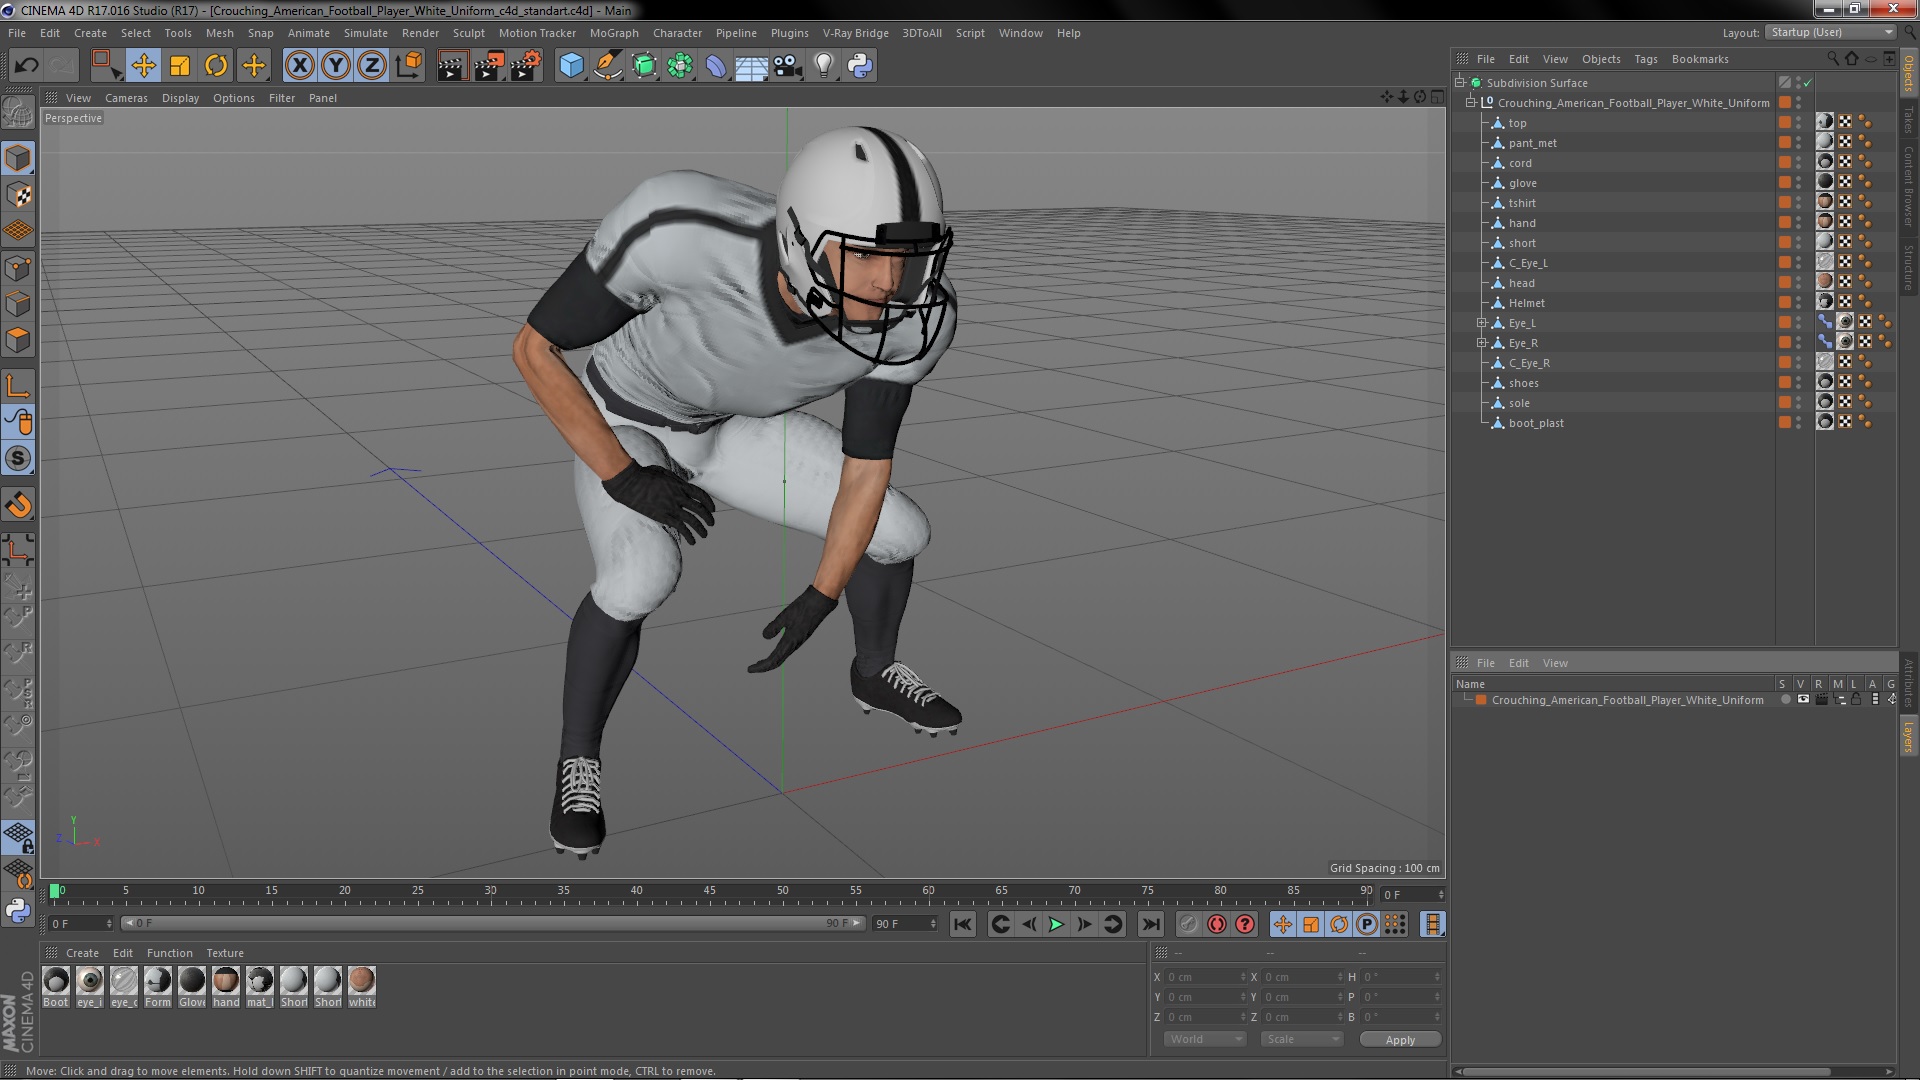Collapse the Subdivision Surface object
Viewport: 1920px width, 1080px height.
tap(1460, 83)
